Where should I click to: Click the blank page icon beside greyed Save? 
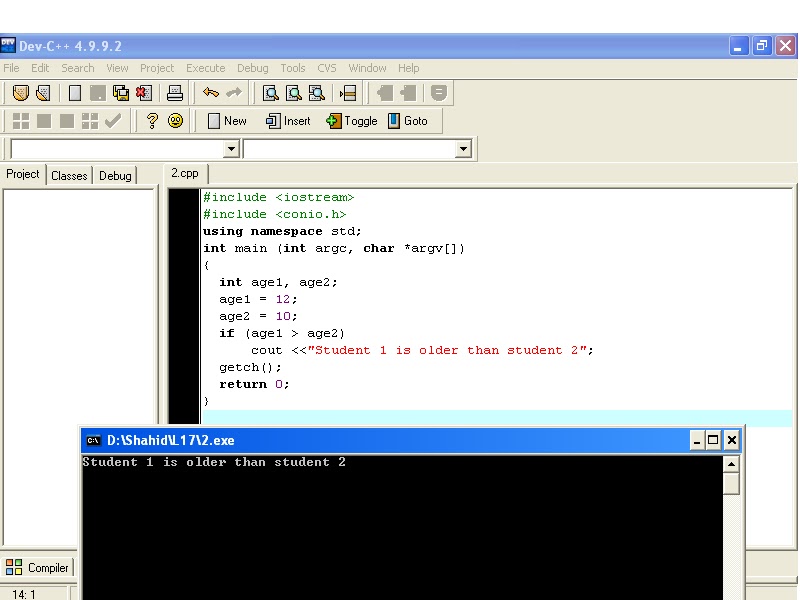(75, 93)
